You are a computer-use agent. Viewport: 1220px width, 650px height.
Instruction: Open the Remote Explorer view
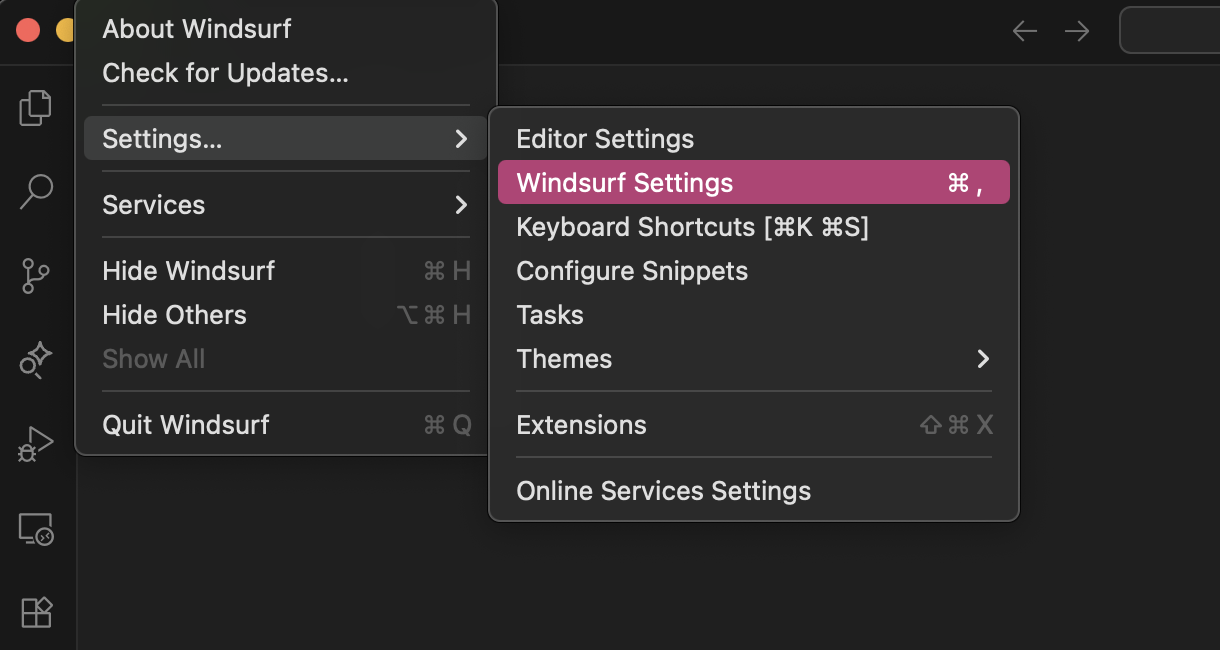click(36, 528)
